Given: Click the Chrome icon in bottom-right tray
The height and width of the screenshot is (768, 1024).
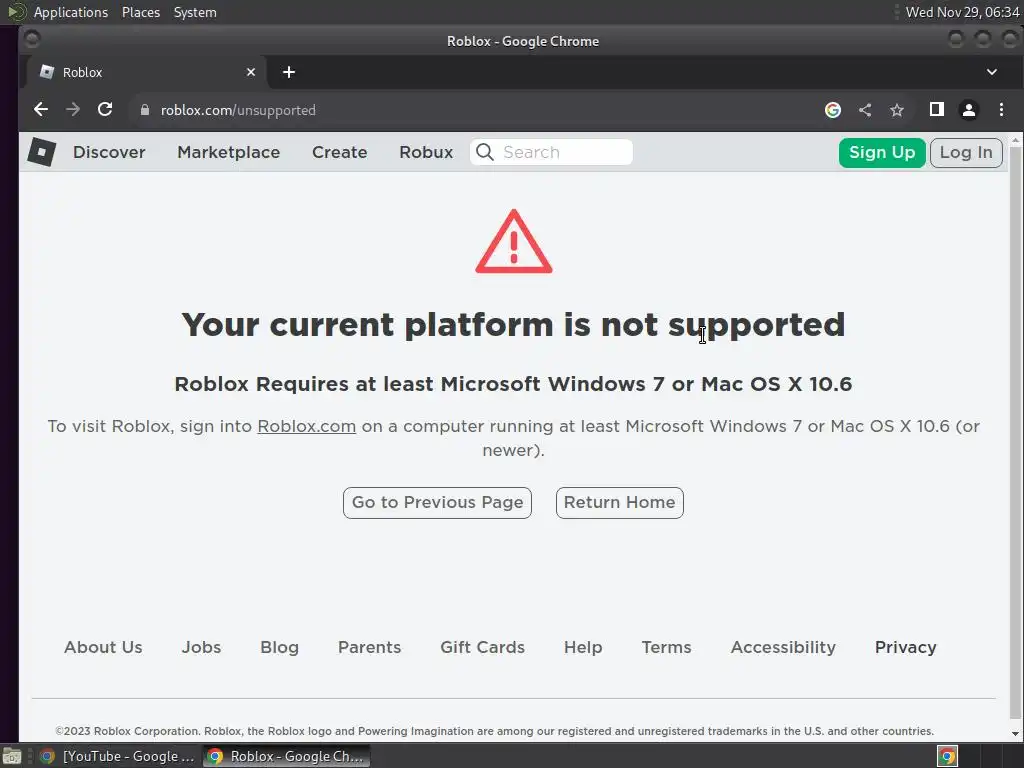Looking at the screenshot, I should point(947,756).
